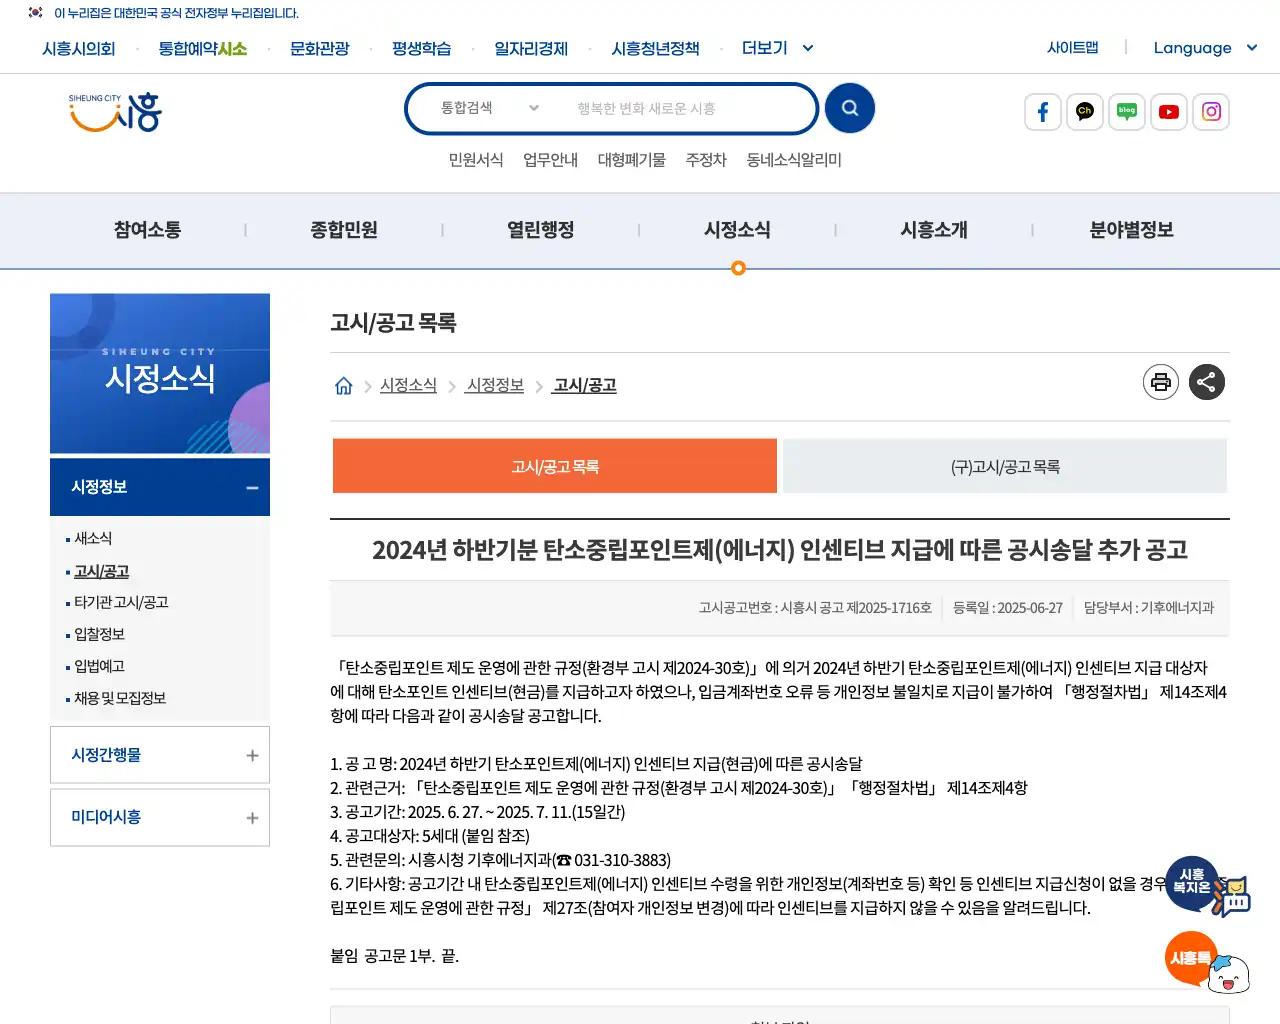
Task: Open the 일자리경제 top link
Action: (x=531, y=49)
